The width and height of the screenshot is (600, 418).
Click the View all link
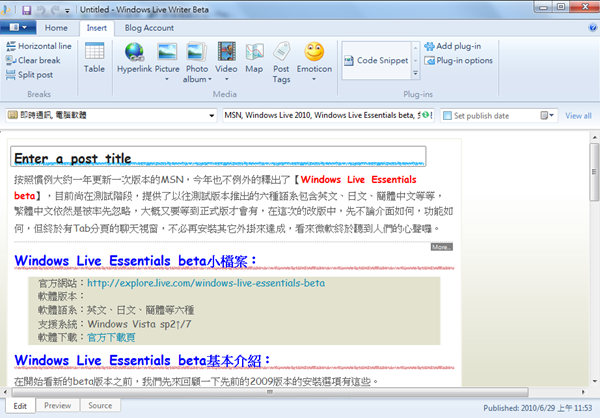[578, 116]
